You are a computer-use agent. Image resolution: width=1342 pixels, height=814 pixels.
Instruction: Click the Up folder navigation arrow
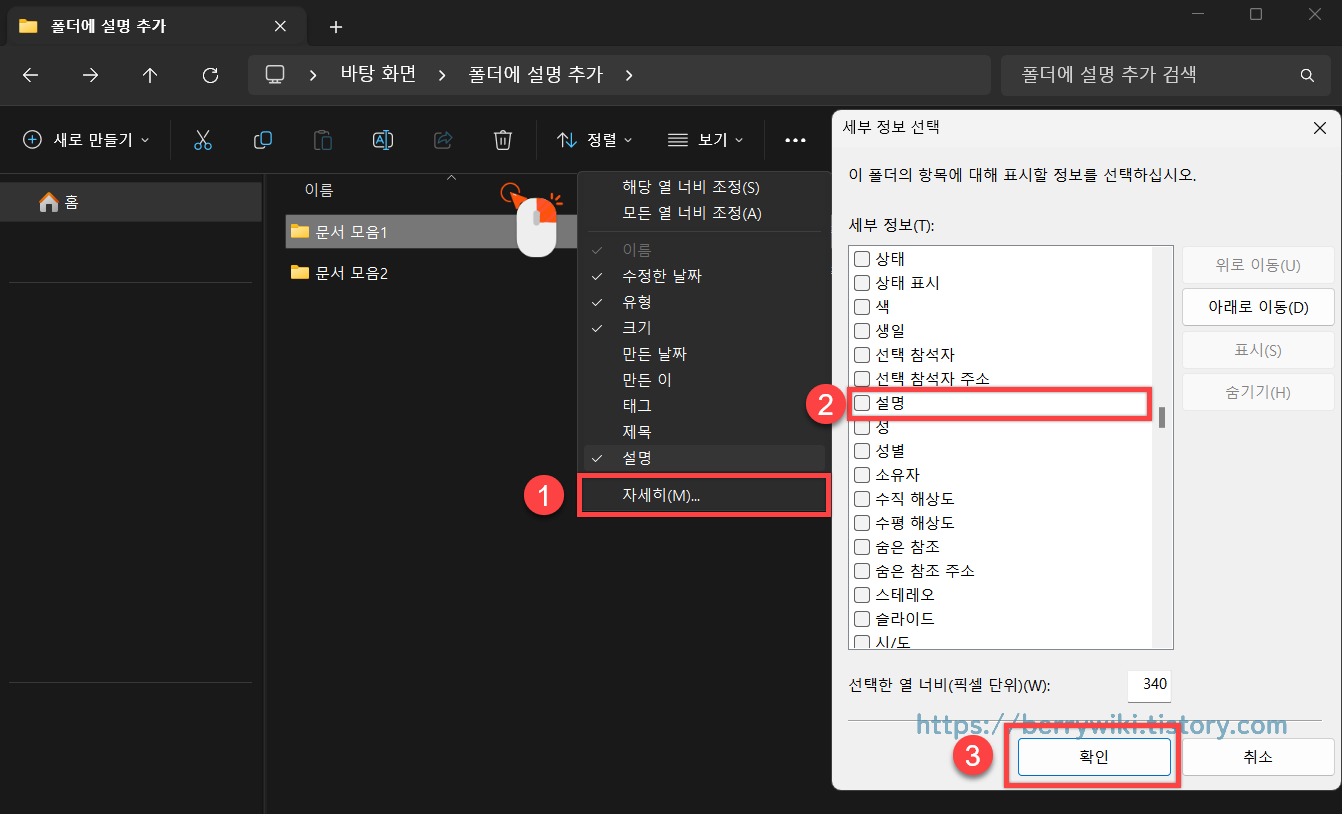[x=150, y=74]
